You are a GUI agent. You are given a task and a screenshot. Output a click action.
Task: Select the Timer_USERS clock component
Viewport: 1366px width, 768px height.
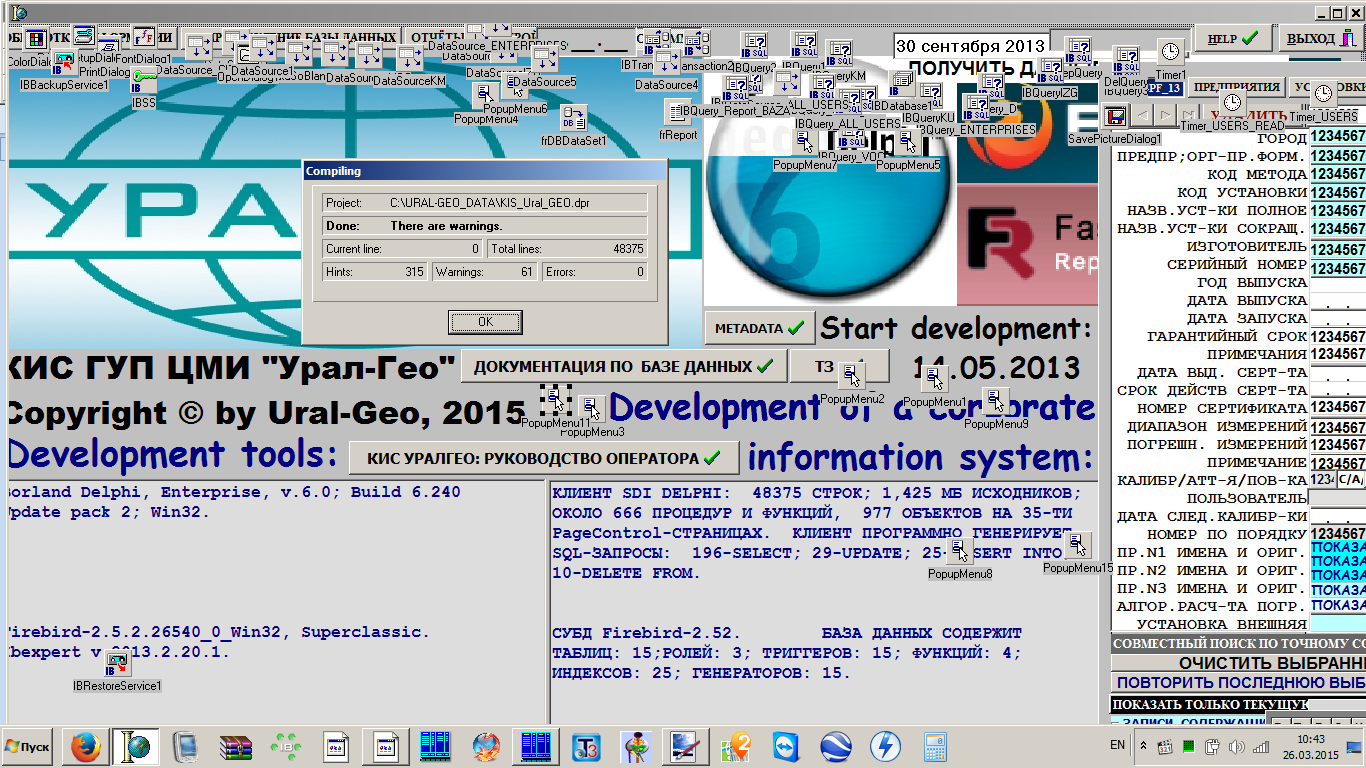[x=1324, y=94]
